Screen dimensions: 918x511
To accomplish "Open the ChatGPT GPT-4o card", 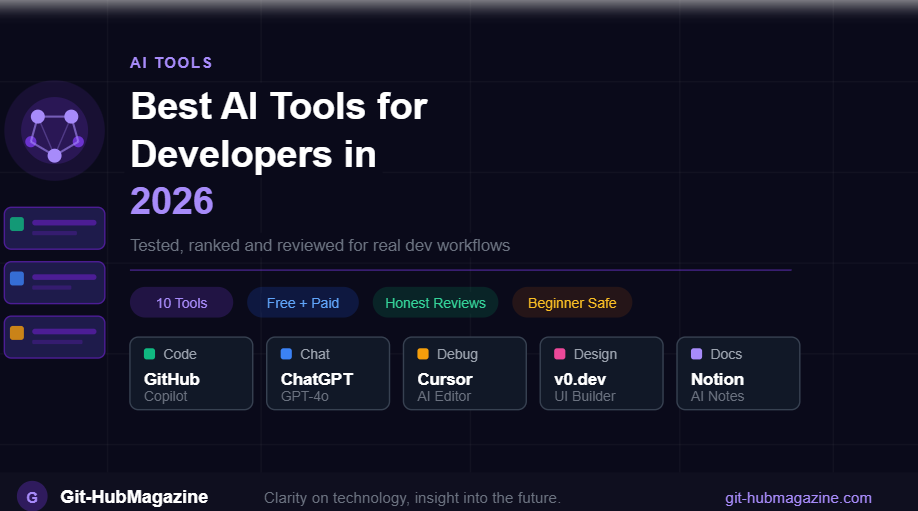I will [x=328, y=373].
